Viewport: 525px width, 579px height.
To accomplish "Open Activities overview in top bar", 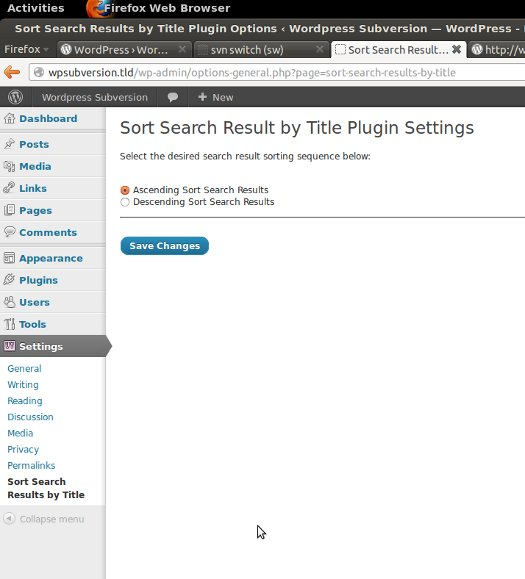I will [36, 8].
